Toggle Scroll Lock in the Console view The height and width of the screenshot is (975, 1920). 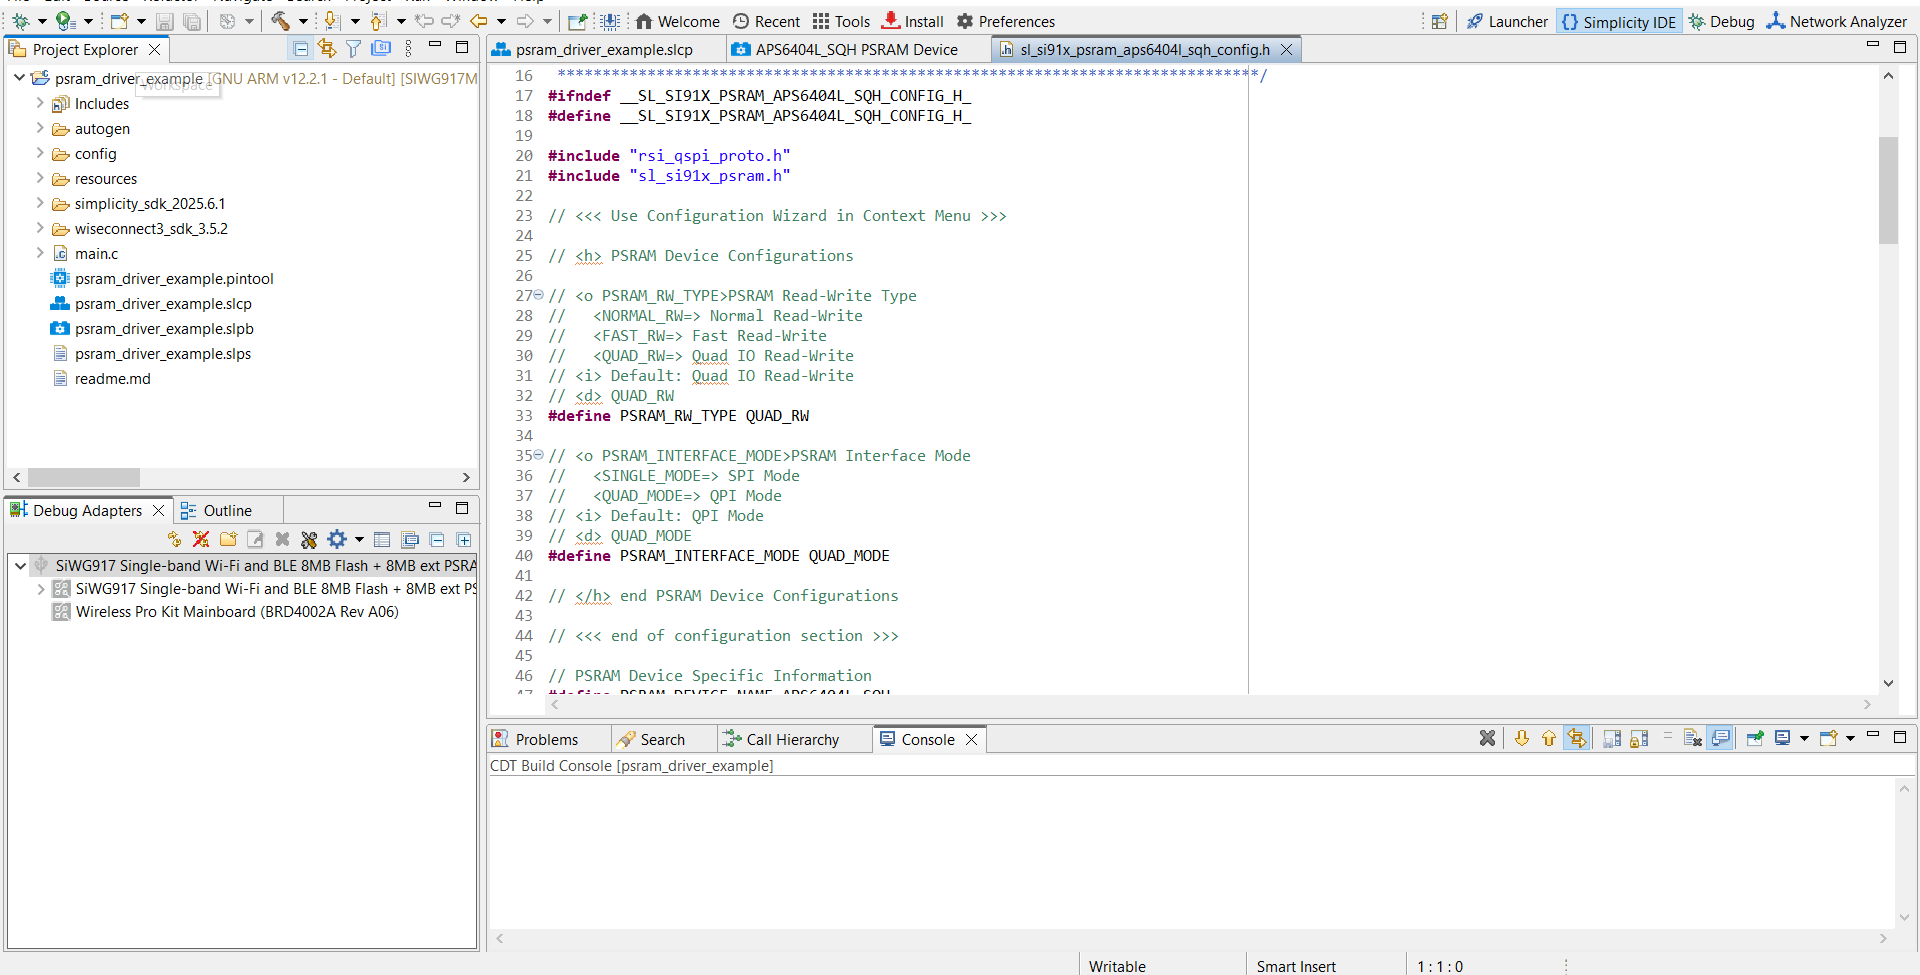tap(1638, 738)
